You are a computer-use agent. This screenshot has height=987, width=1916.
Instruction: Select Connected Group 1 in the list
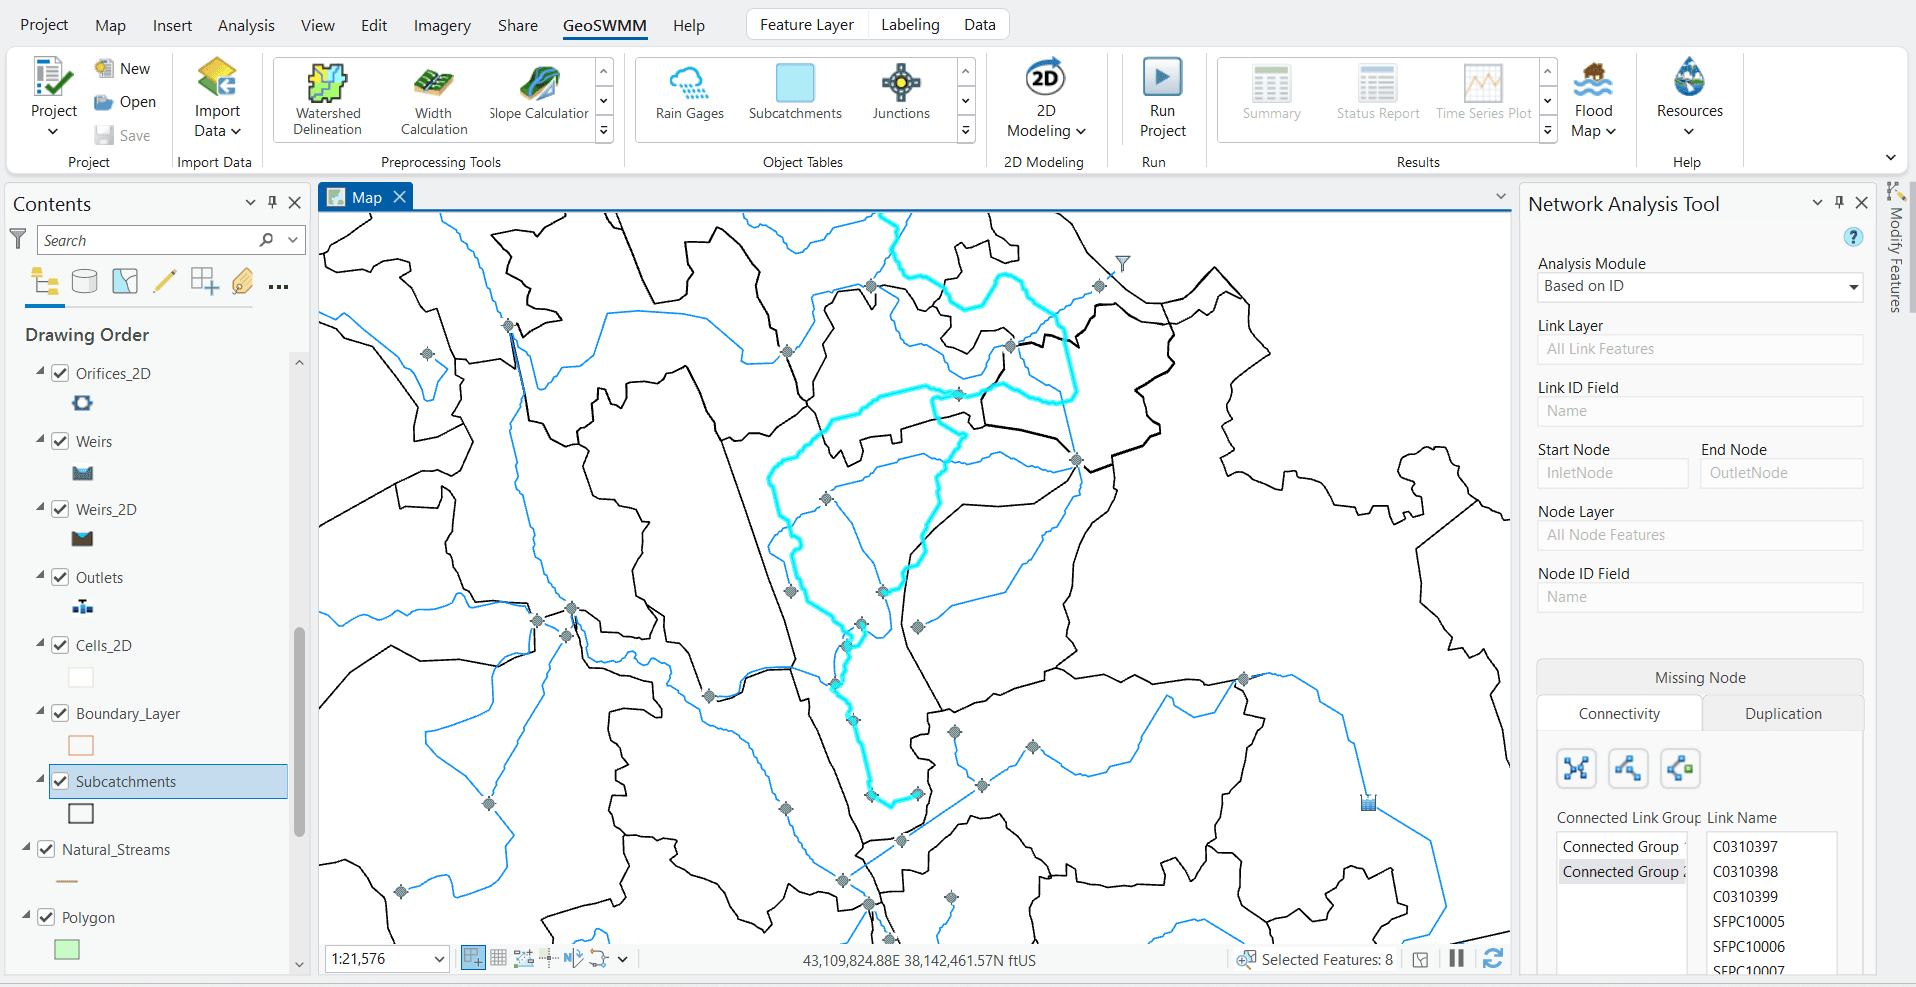tap(1621, 846)
